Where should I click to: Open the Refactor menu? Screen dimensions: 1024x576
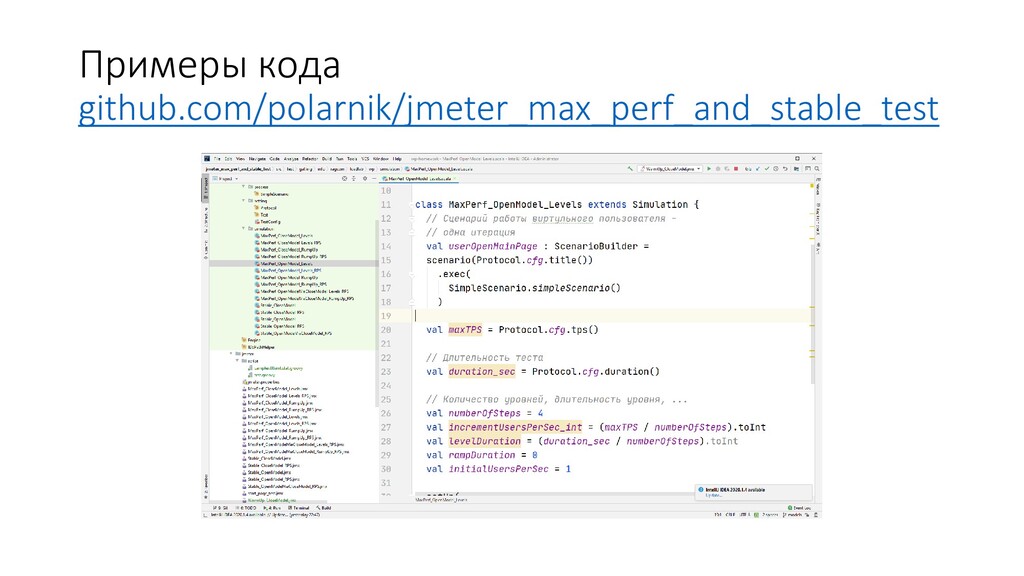point(311,159)
